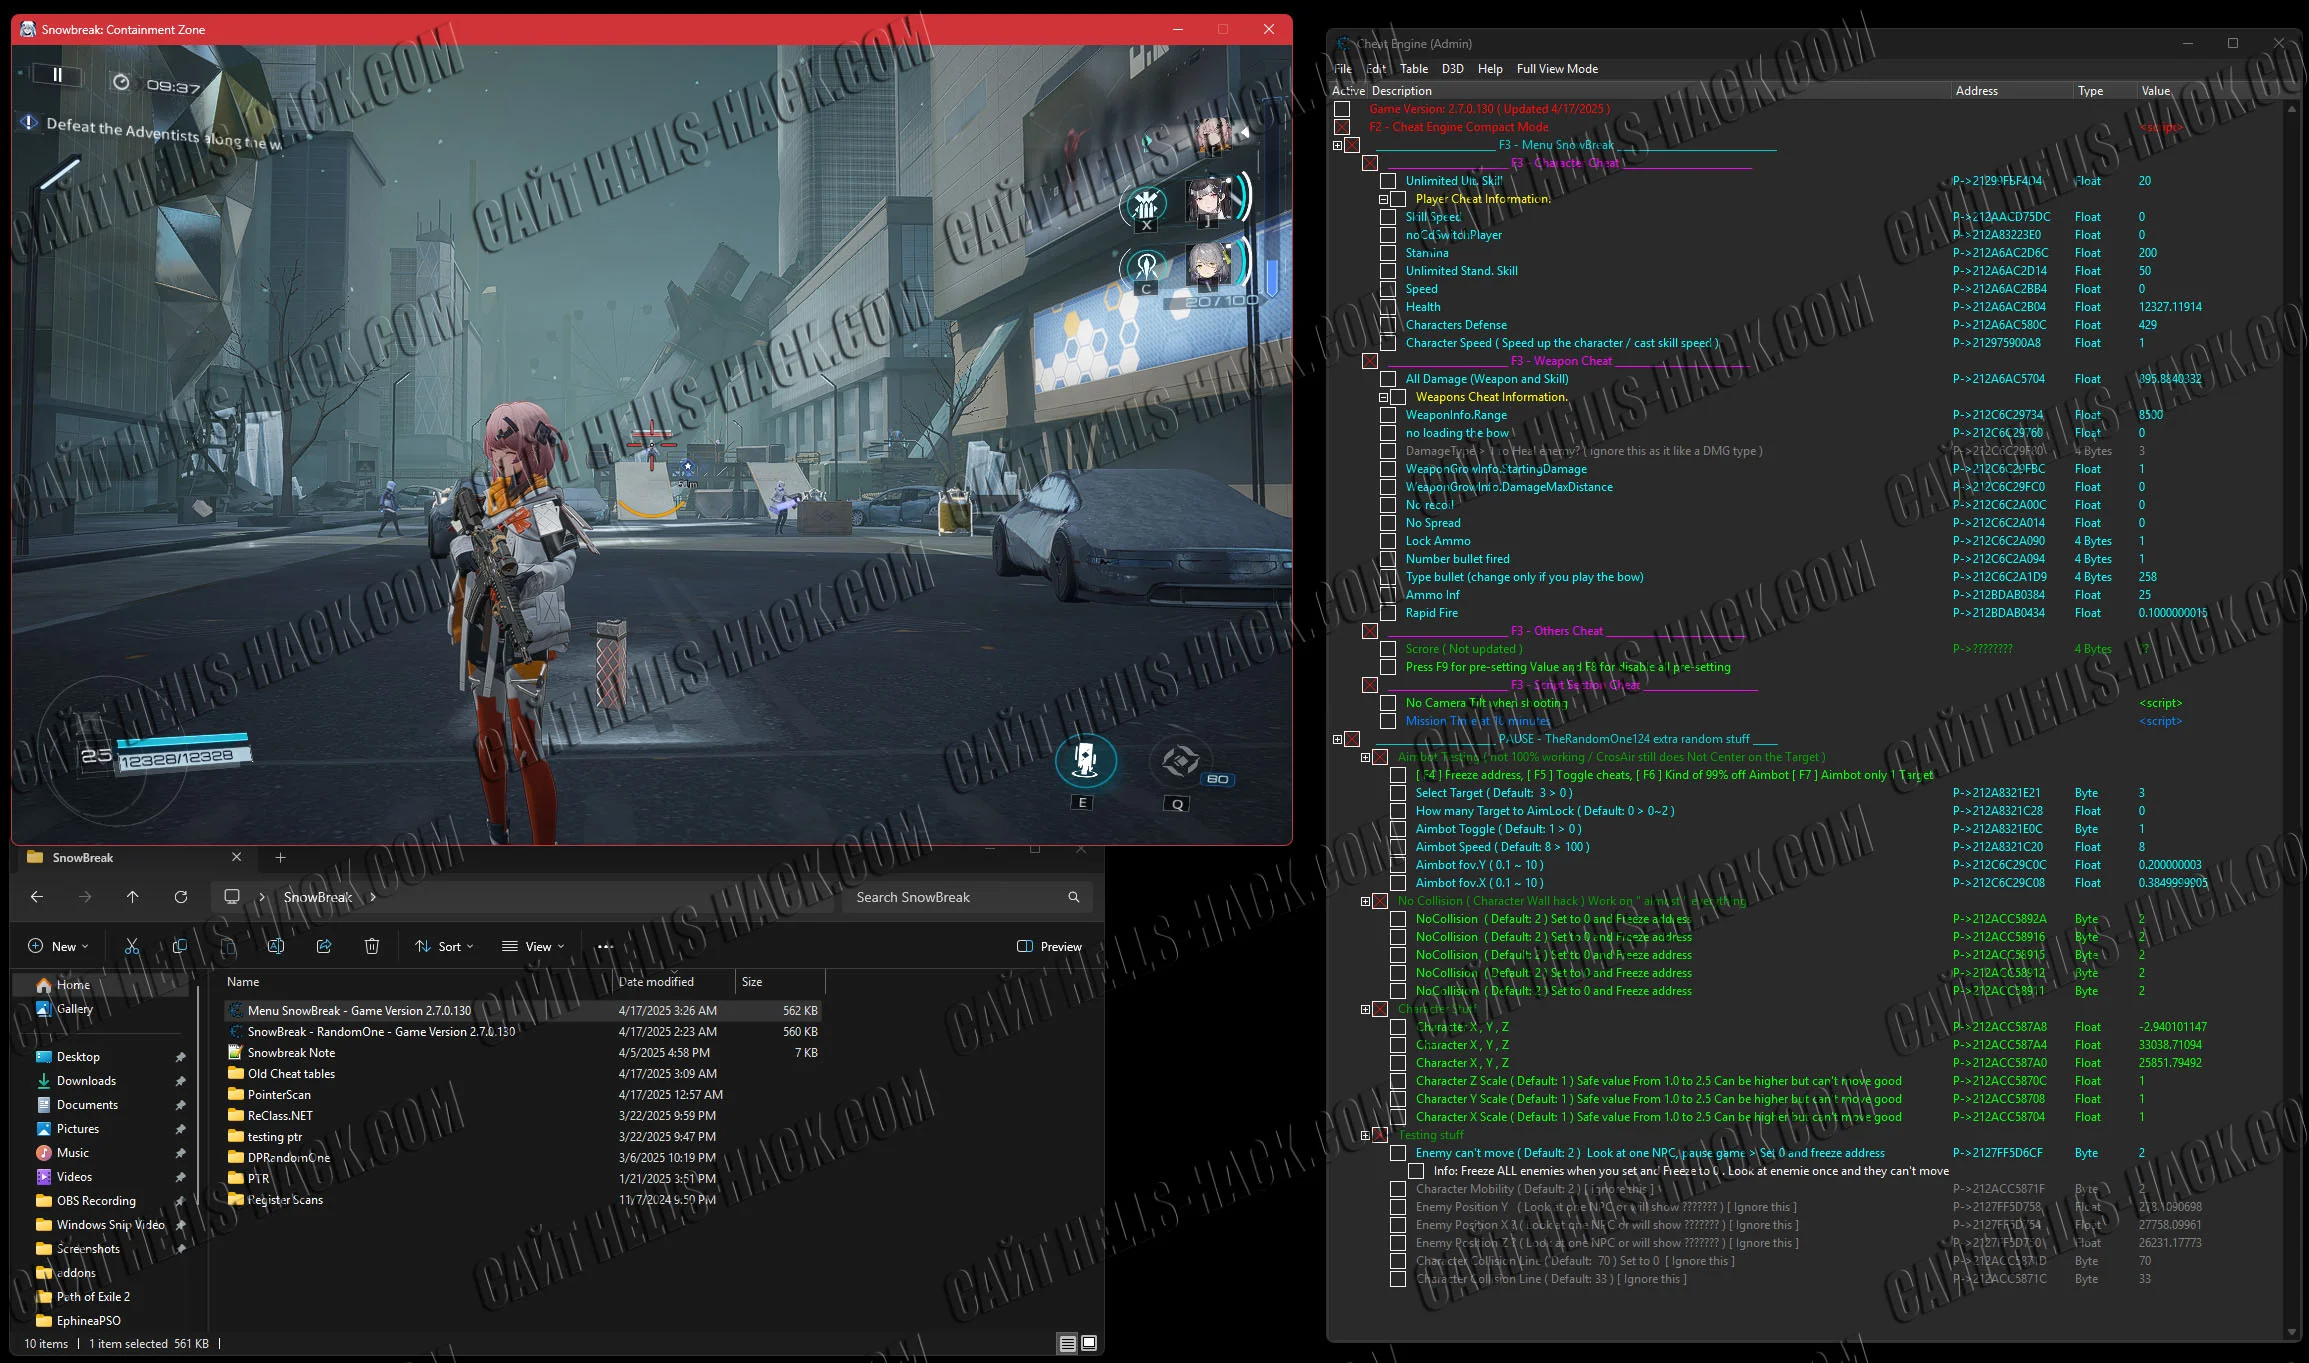Pause the game with the pause icon

[x=57, y=75]
